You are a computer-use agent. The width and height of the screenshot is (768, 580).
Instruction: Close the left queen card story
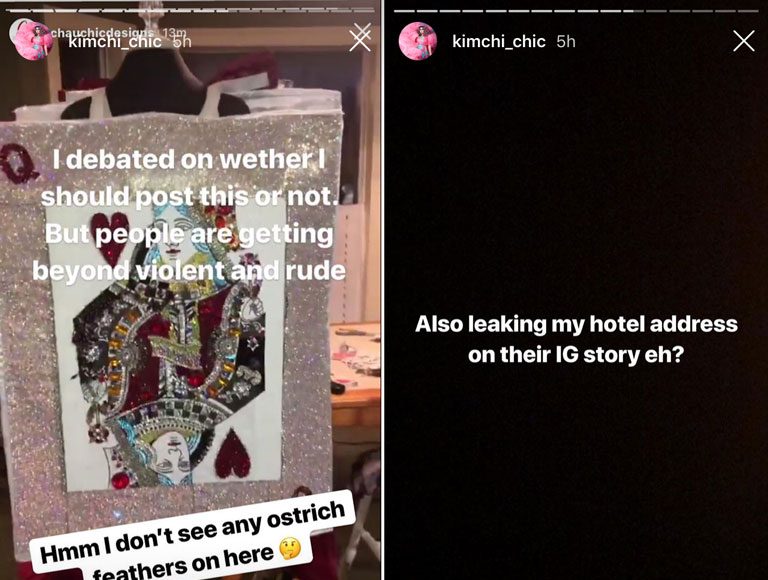pos(360,40)
